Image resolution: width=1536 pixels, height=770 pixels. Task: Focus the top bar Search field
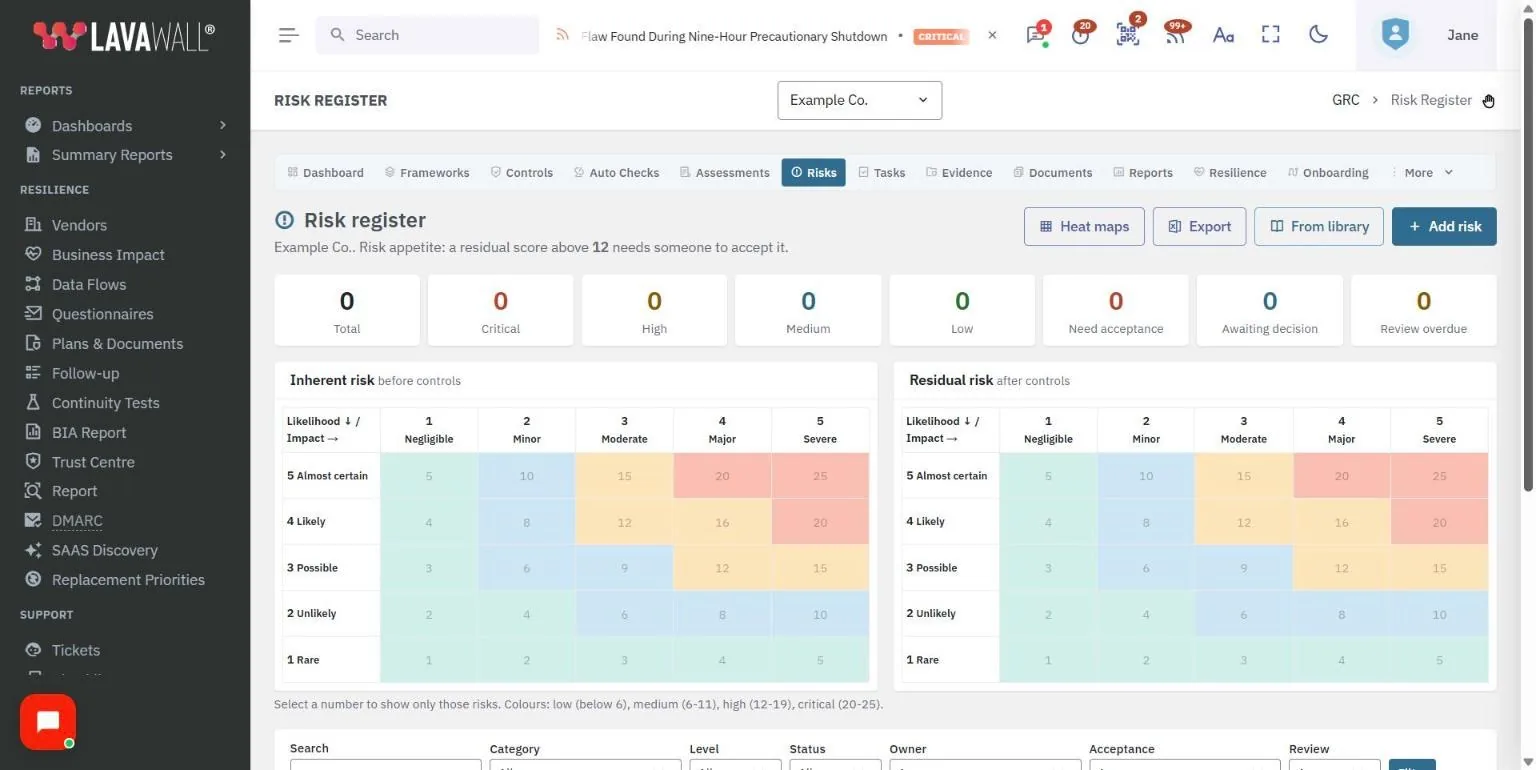(x=428, y=35)
